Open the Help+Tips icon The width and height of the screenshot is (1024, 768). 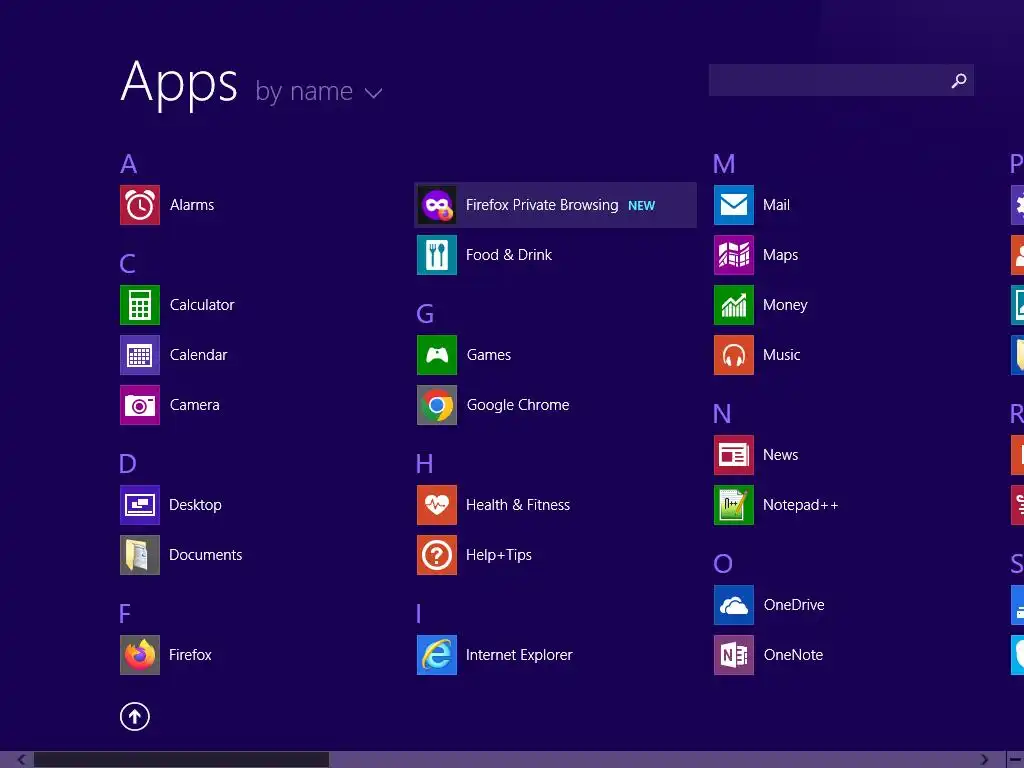(x=437, y=555)
